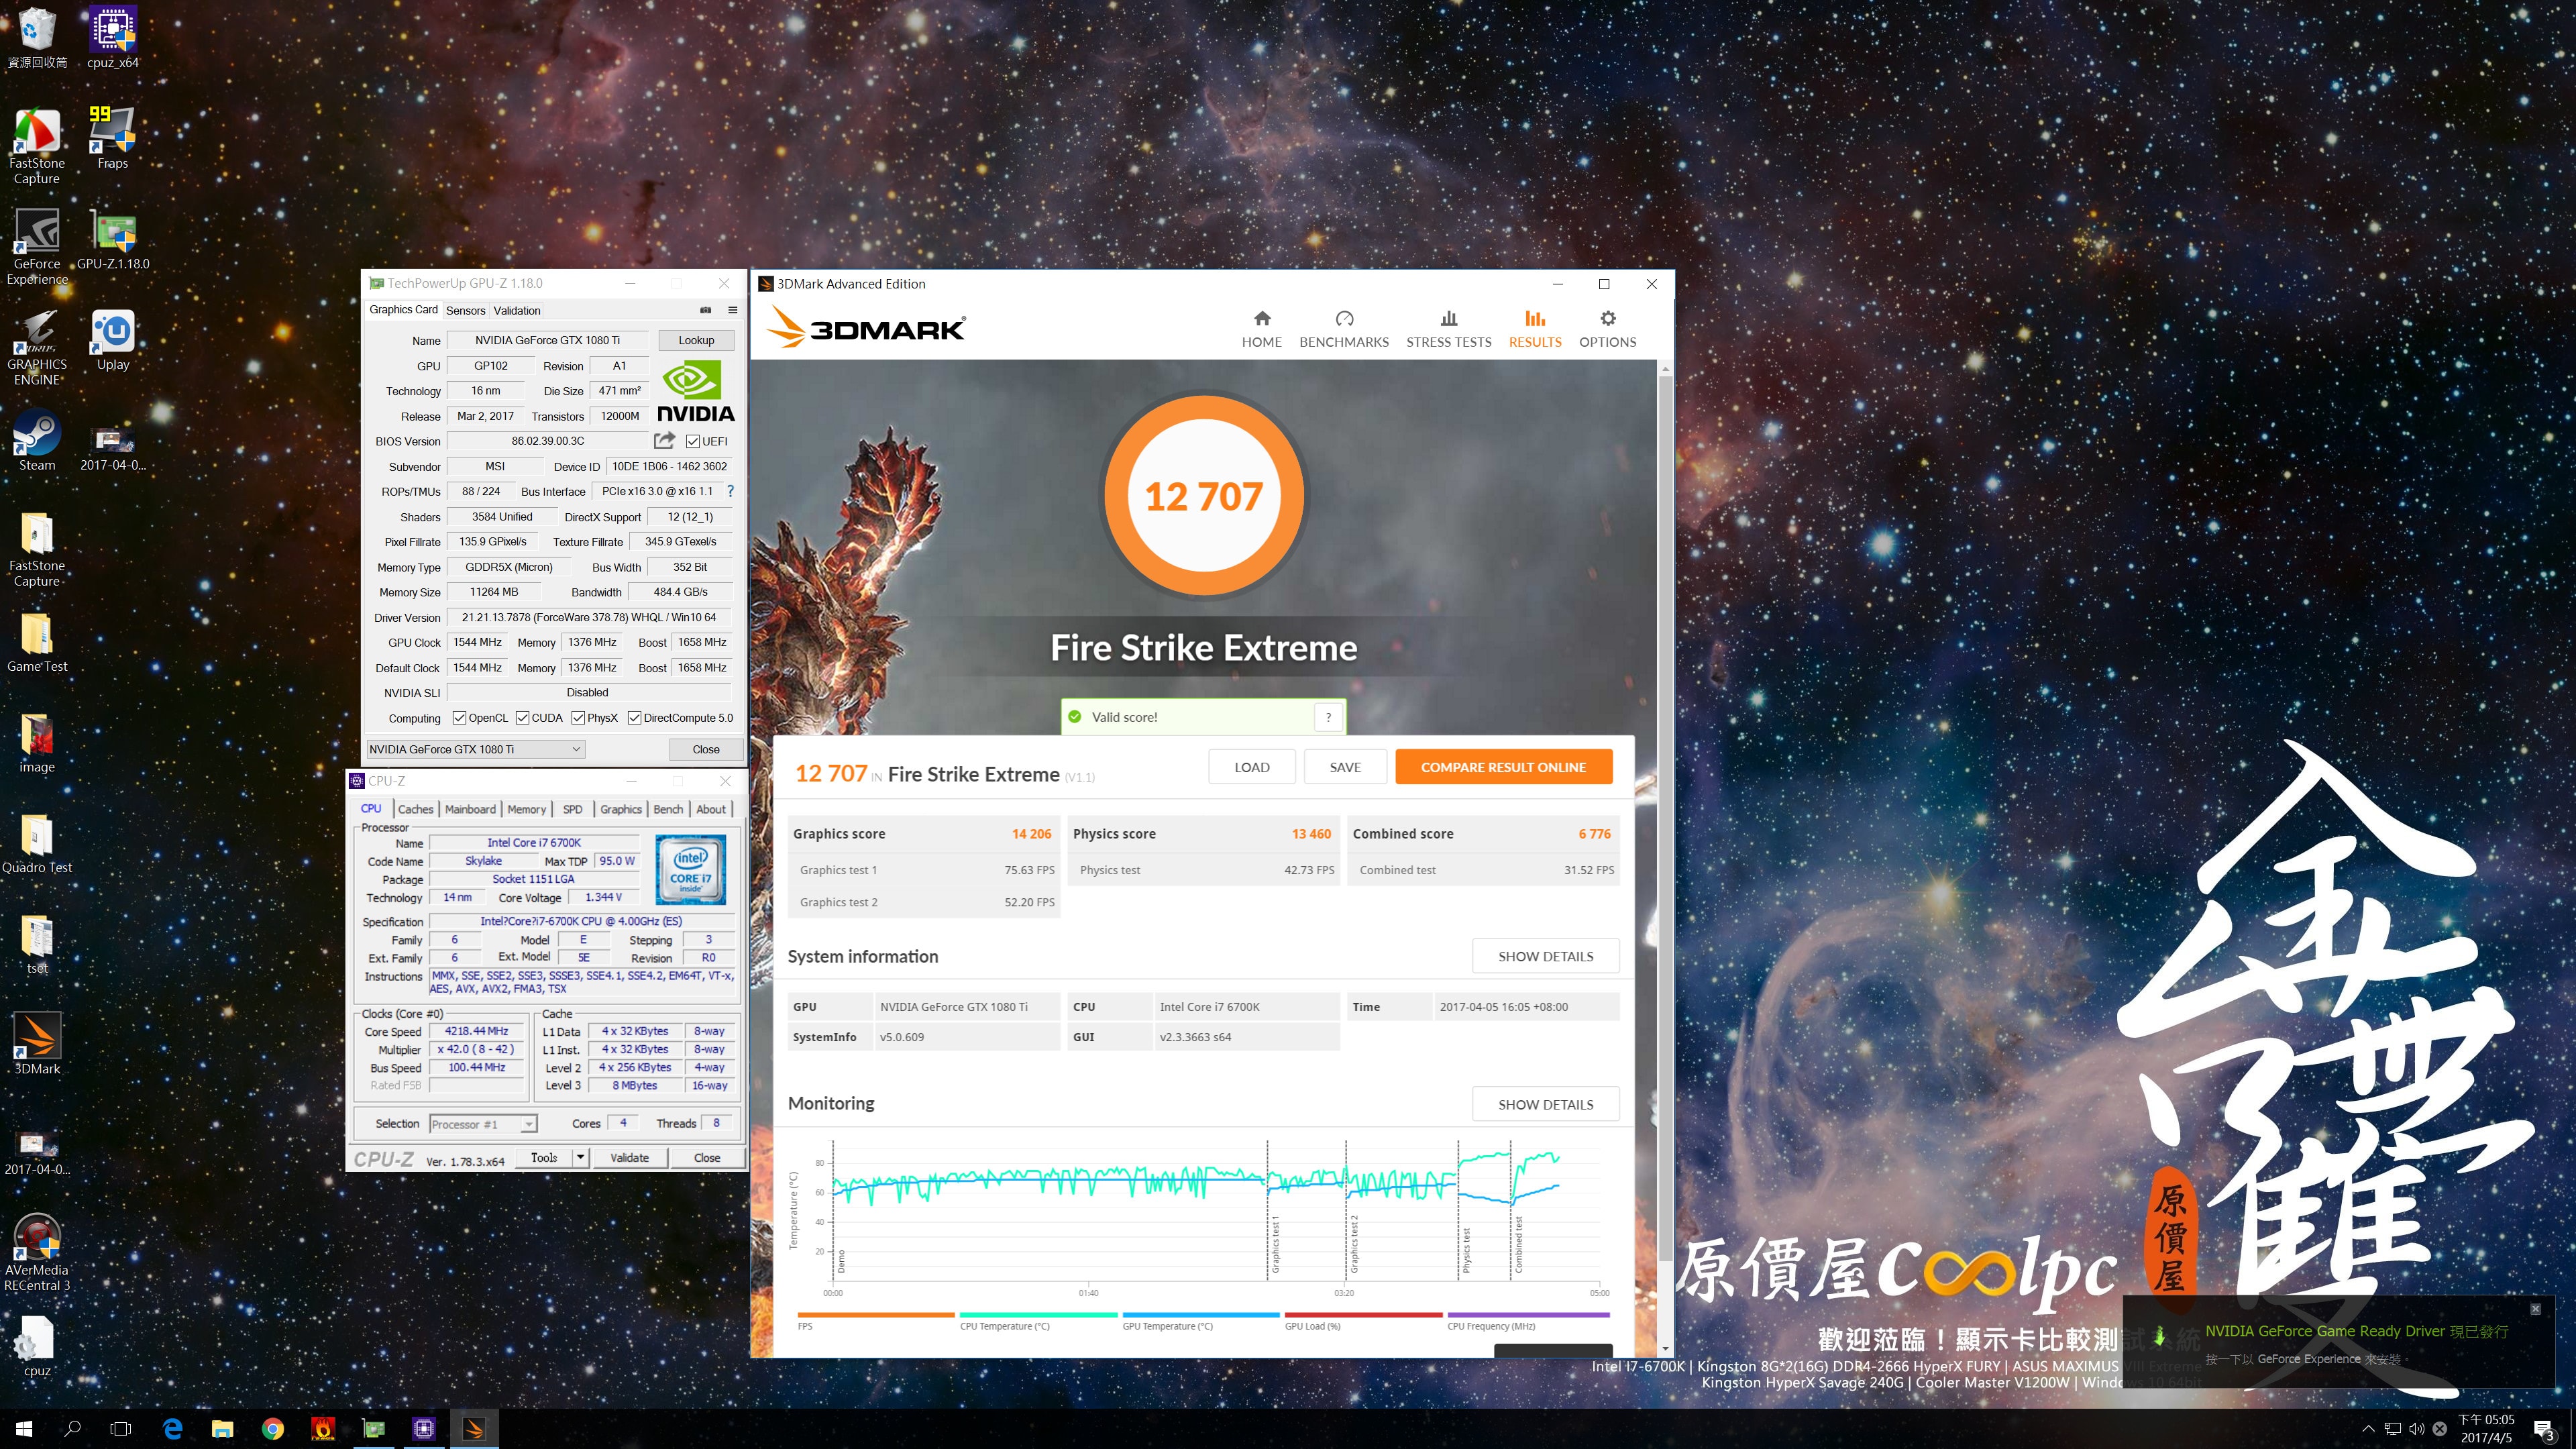Click the LOAD button in 3DMark
The height and width of the screenshot is (1449, 2576).
pyautogui.click(x=1252, y=767)
